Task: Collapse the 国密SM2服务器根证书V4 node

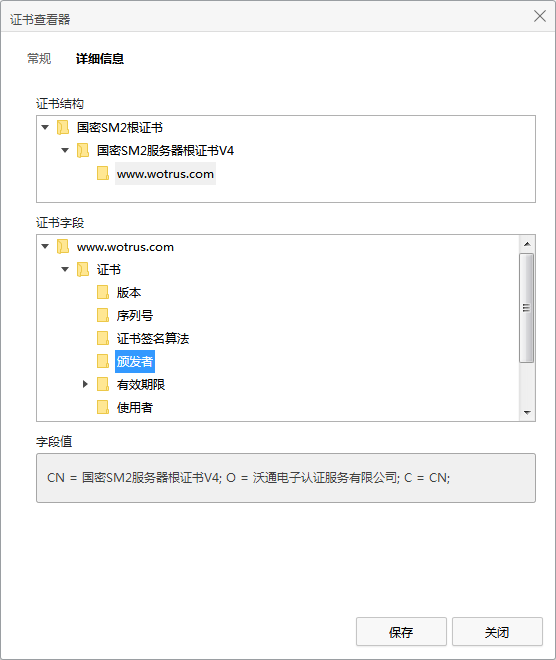Action: 65,150
